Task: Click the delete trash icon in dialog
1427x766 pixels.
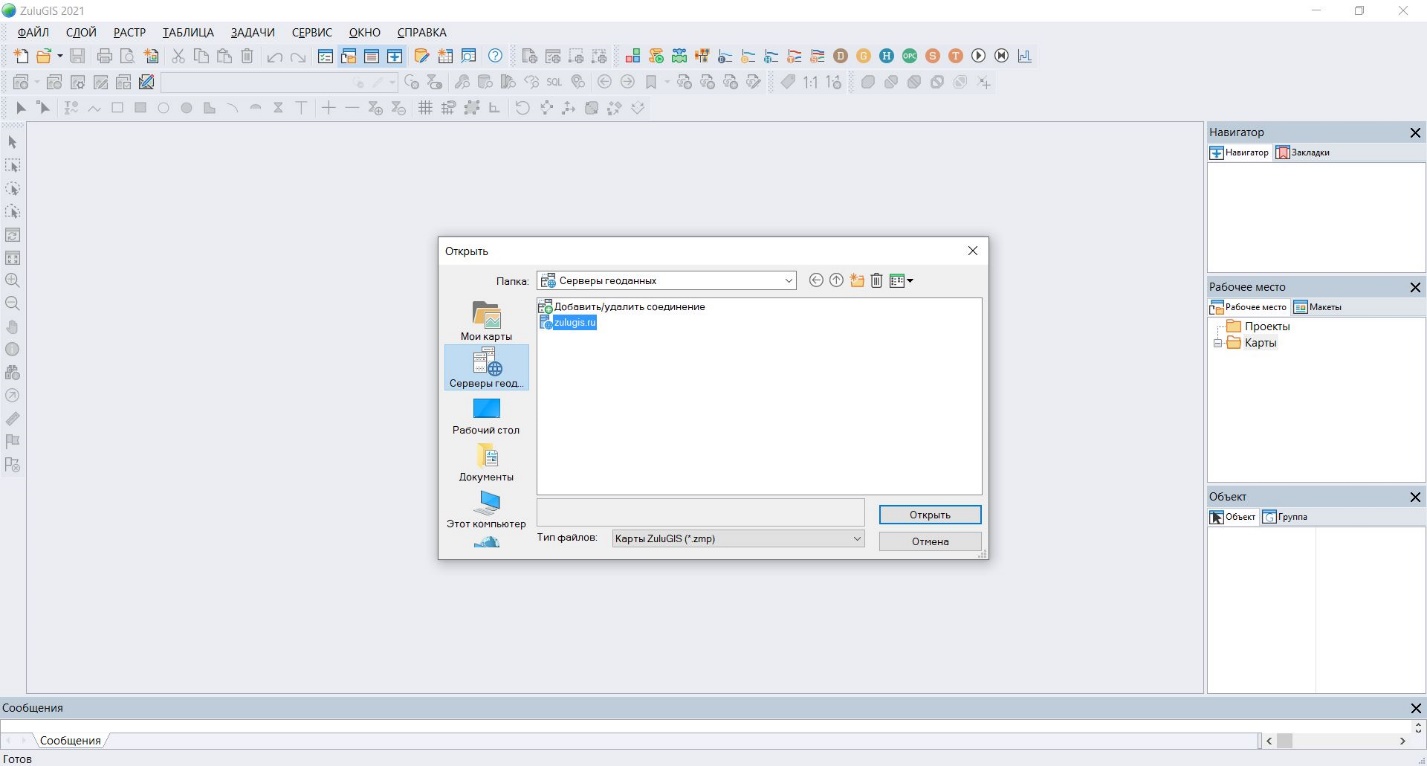Action: [877, 281]
